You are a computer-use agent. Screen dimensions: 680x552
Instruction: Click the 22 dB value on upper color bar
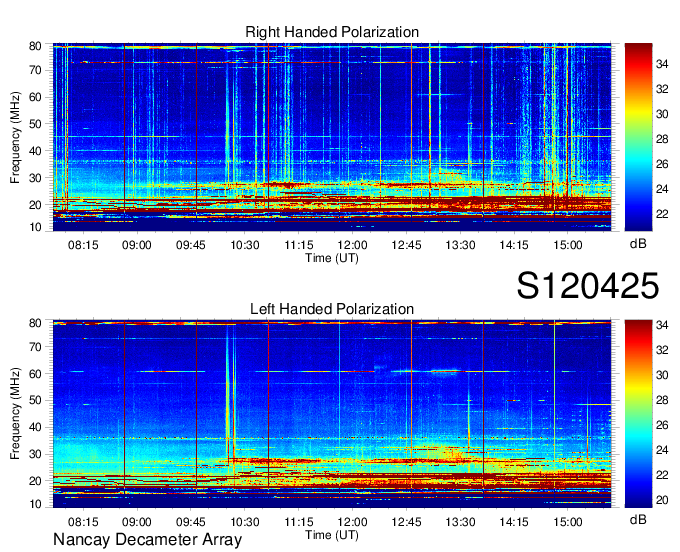coord(662,214)
